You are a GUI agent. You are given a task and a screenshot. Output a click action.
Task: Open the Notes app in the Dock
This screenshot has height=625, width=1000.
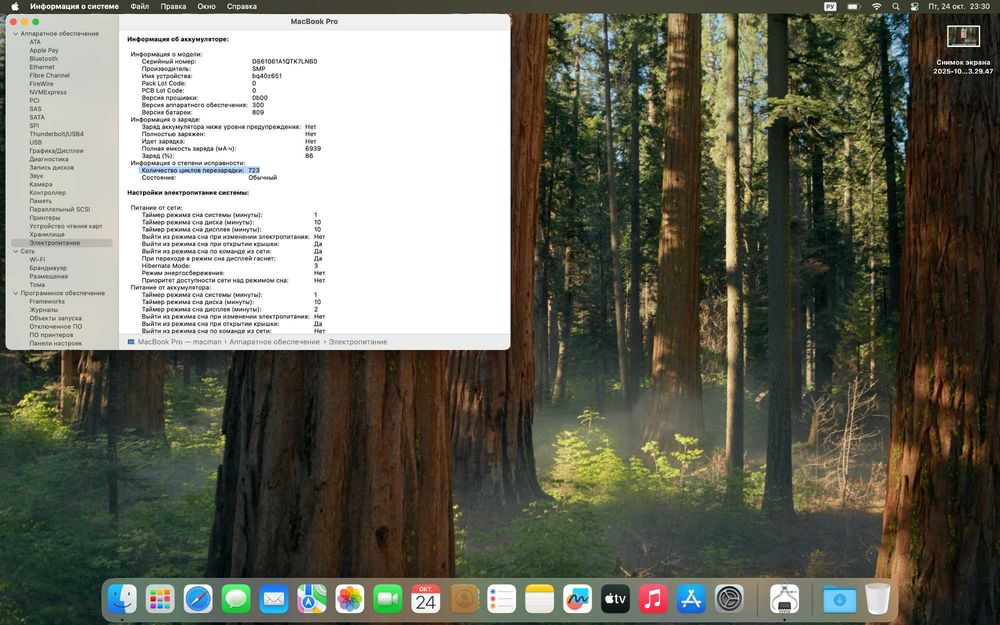click(540, 599)
